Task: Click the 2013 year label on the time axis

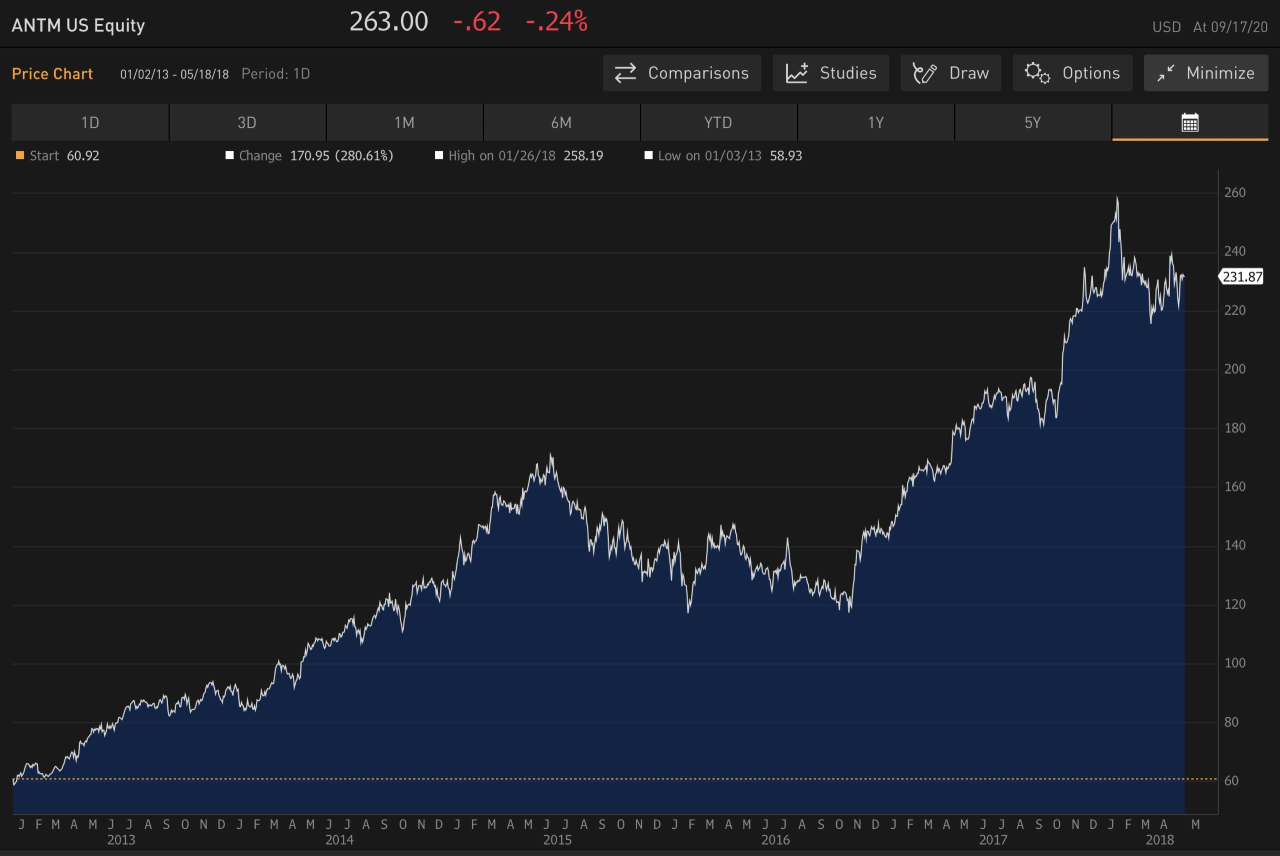Action: [121, 840]
